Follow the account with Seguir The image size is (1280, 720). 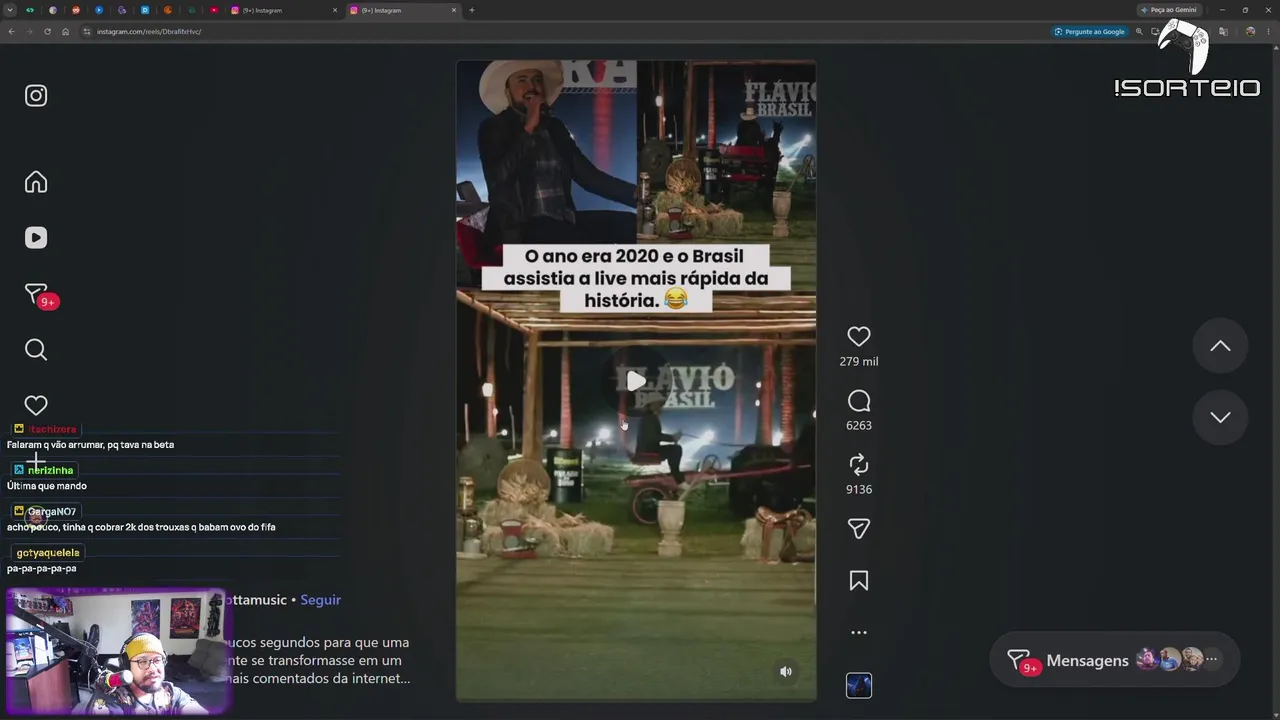coord(321,600)
